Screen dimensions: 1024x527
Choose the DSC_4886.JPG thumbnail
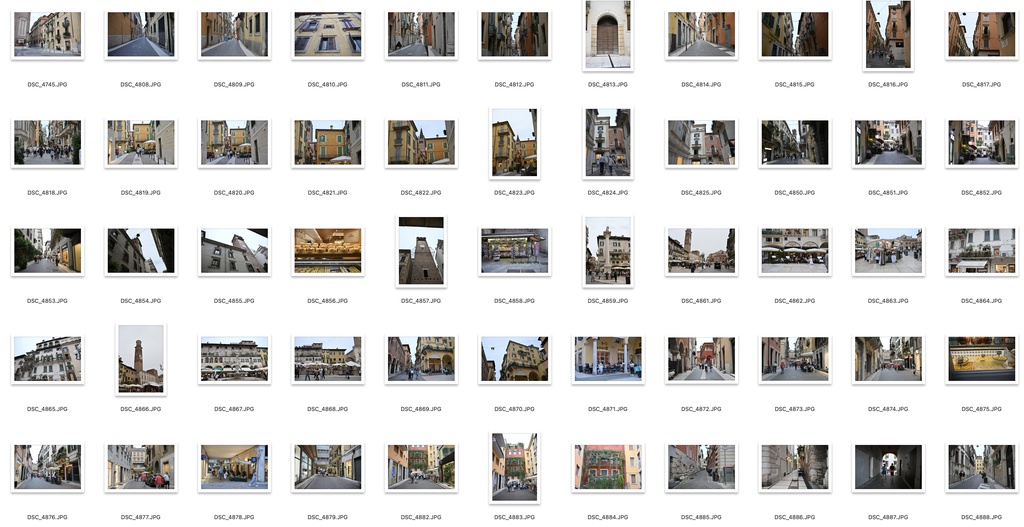pyautogui.click(x=794, y=468)
